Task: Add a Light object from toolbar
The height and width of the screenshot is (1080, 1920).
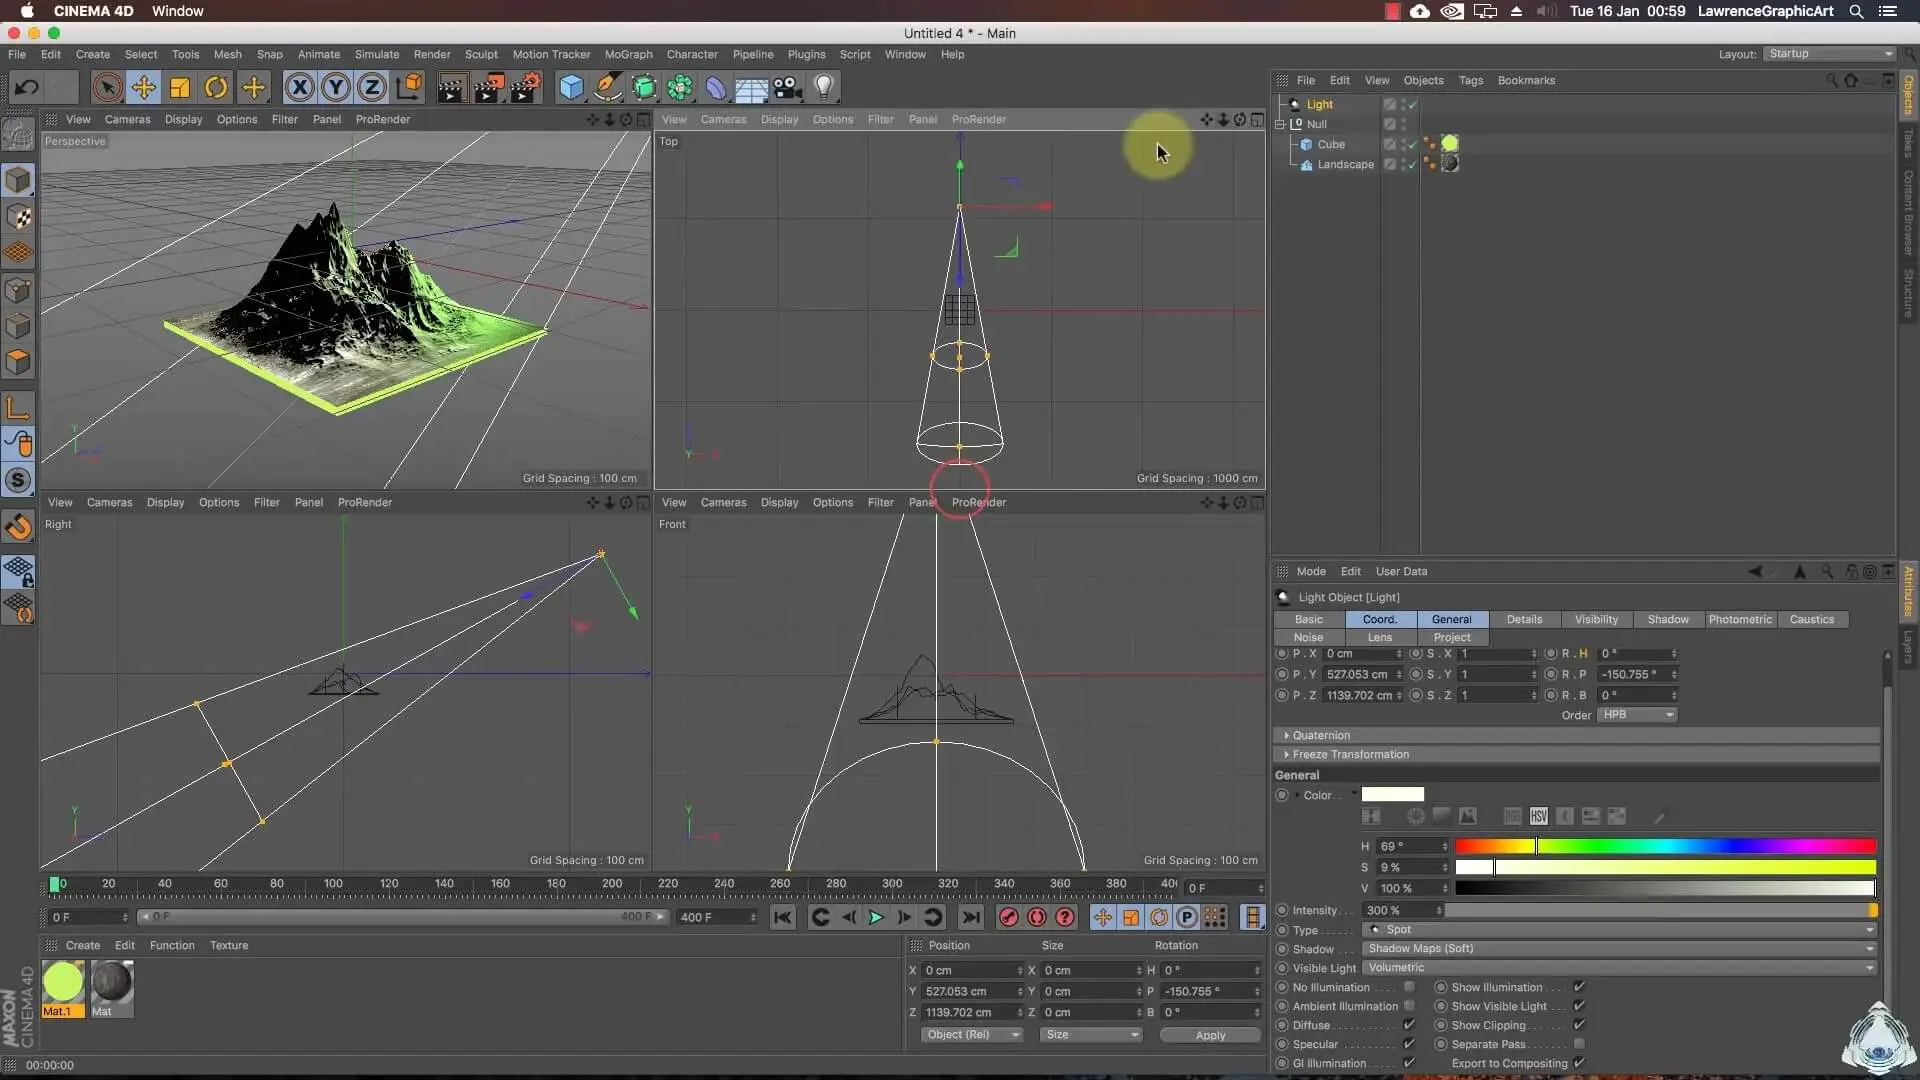Action: pos(824,87)
